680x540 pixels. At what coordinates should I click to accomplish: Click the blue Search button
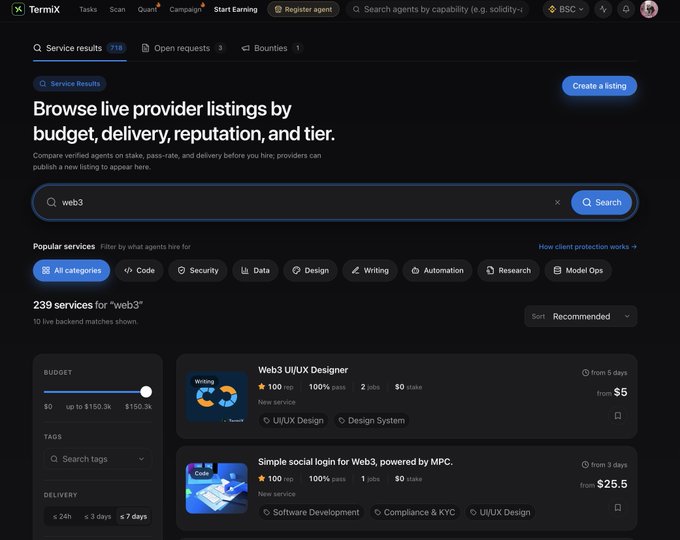point(601,203)
